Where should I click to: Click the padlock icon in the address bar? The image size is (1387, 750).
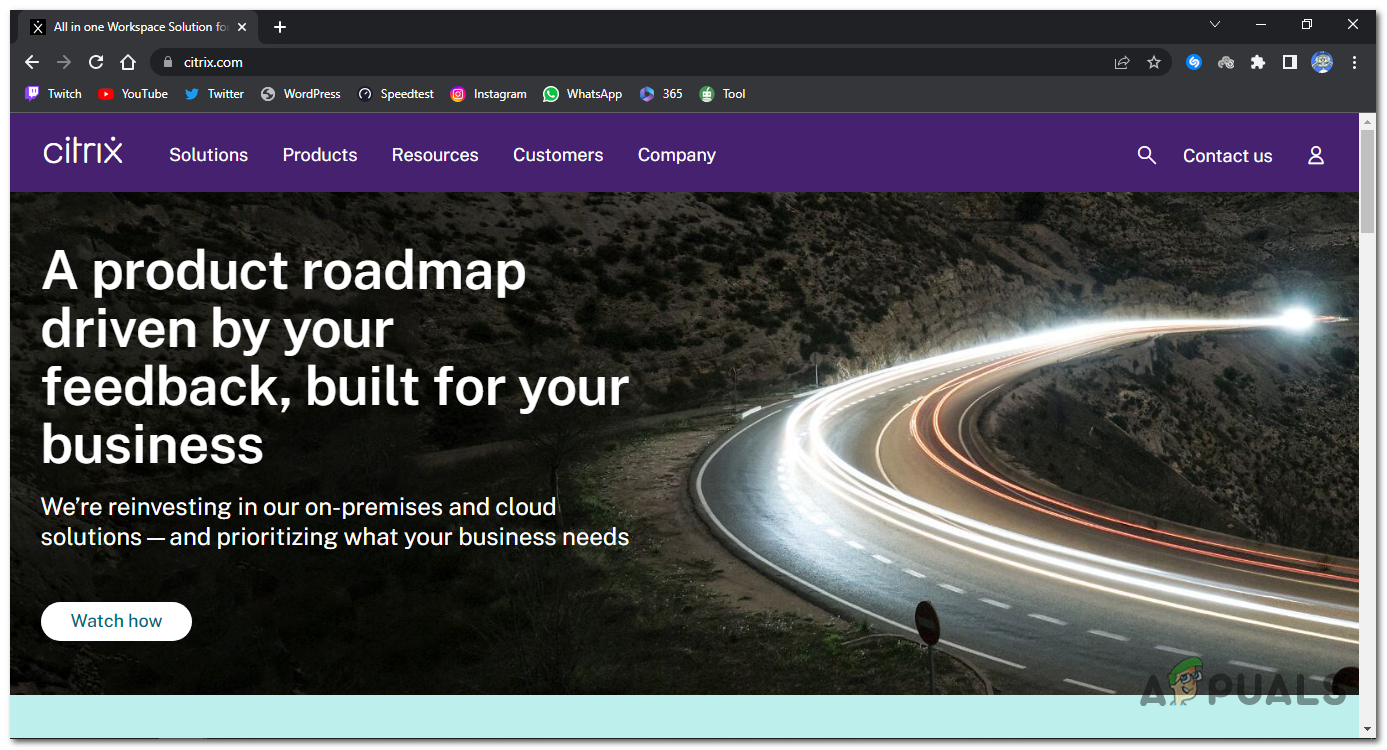pyautogui.click(x=167, y=62)
